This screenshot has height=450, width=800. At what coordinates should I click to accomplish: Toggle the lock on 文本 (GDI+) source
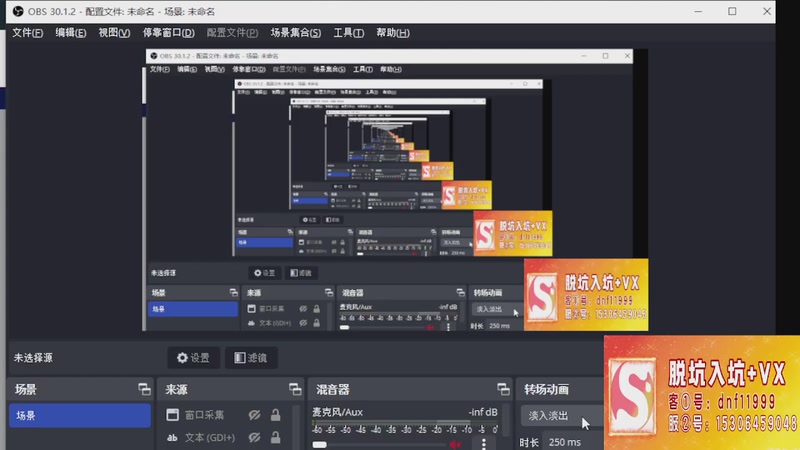(x=276, y=437)
